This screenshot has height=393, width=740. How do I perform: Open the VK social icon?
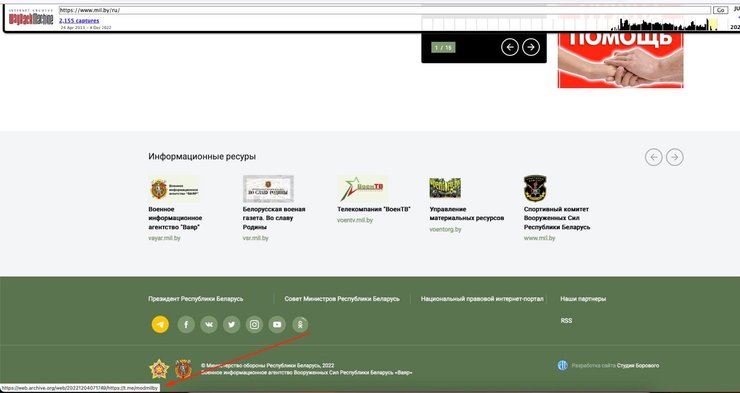click(209, 325)
